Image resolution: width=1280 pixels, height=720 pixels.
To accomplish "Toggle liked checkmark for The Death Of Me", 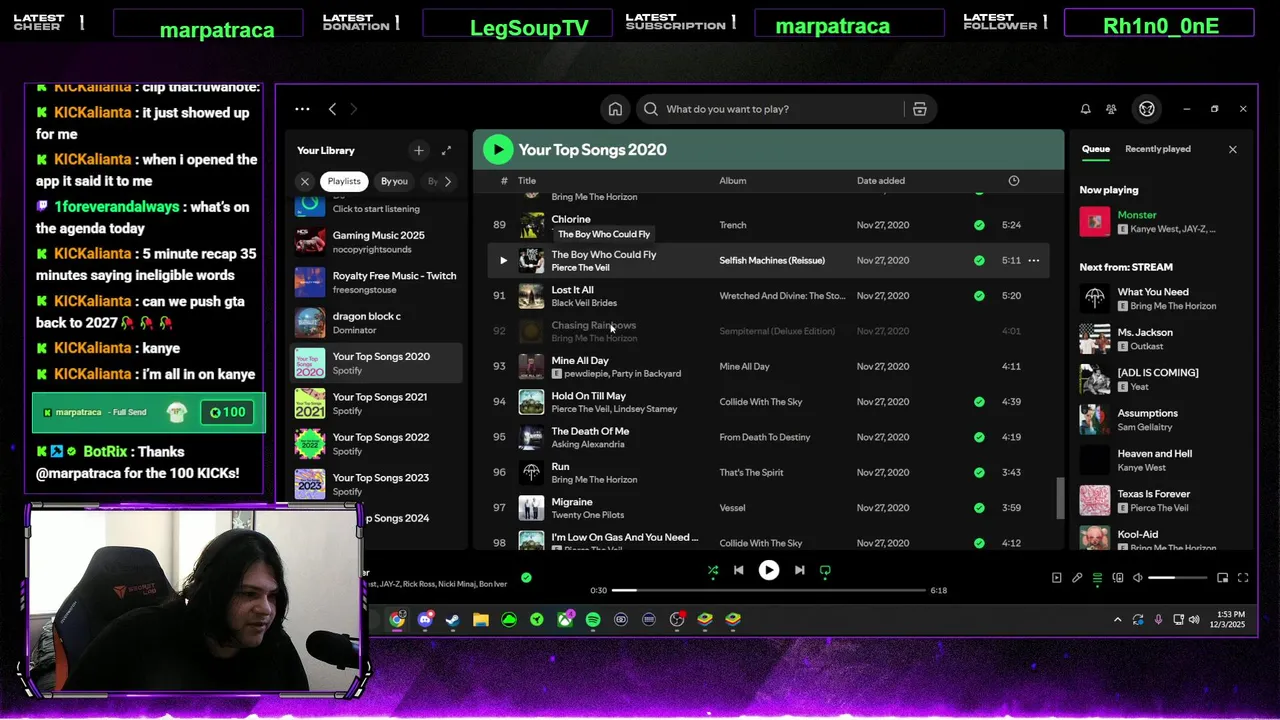I will point(979,437).
